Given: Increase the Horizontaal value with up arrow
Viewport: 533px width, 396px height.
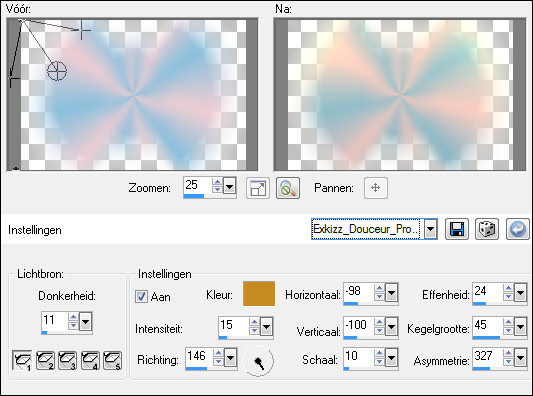Looking at the screenshot, I should click(379, 288).
